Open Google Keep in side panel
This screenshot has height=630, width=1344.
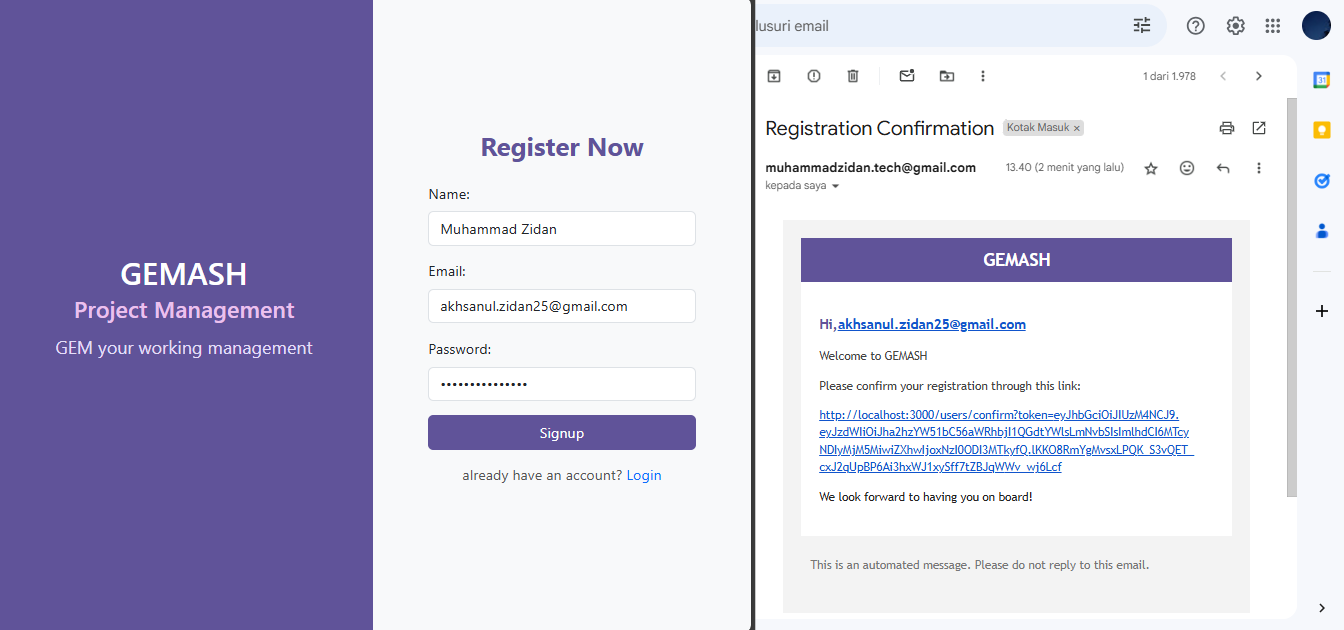(x=1321, y=130)
